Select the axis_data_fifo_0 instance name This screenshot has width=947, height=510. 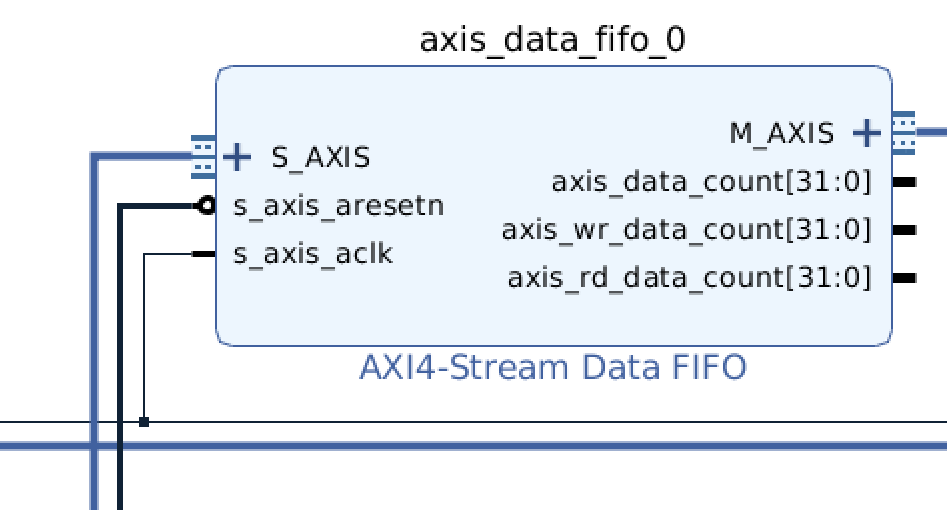tap(552, 40)
